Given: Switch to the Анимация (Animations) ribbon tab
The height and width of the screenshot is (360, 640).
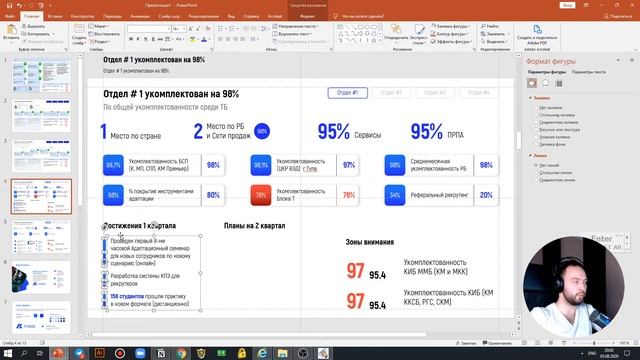Looking at the screenshot, I should (x=140, y=16).
